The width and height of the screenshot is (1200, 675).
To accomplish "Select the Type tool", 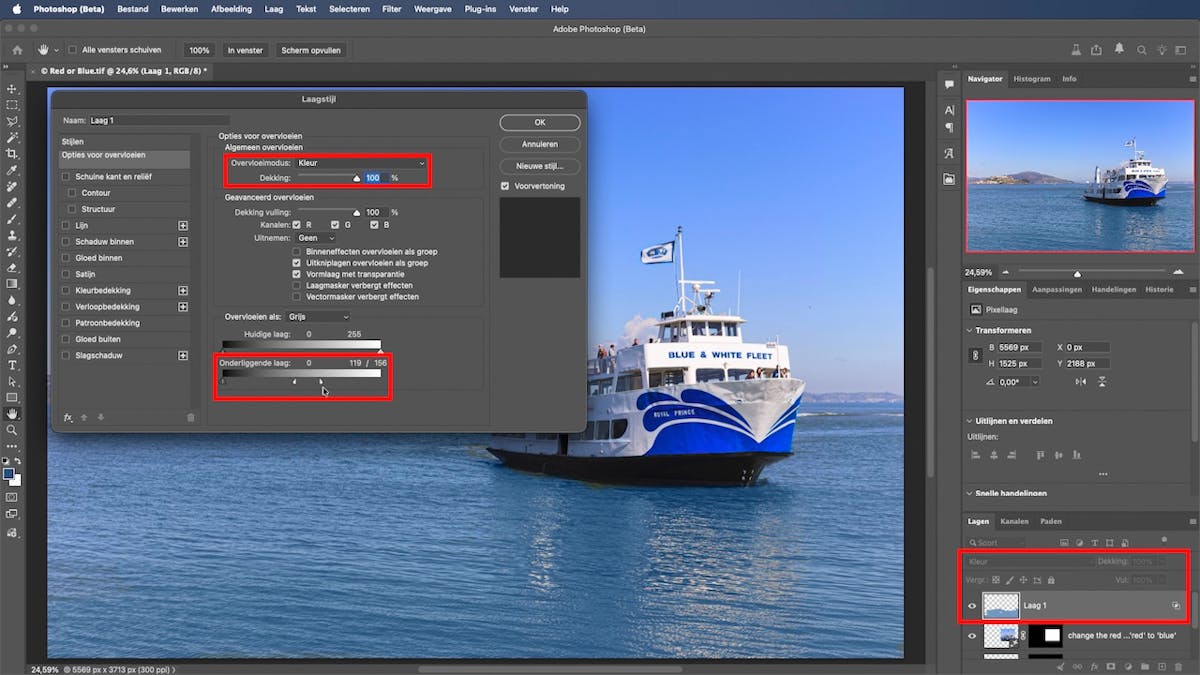I will pyautogui.click(x=12, y=365).
